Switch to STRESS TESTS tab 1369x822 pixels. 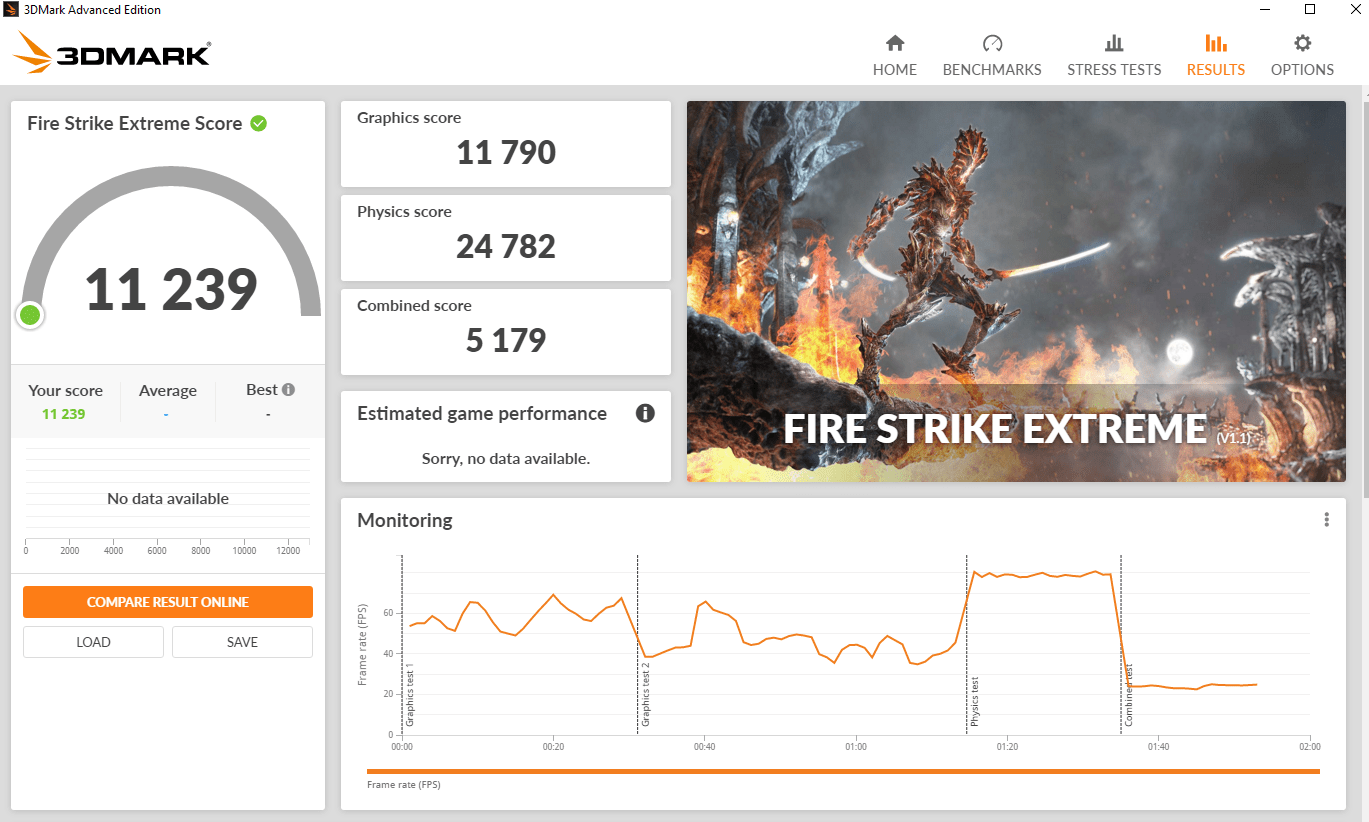(1114, 70)
